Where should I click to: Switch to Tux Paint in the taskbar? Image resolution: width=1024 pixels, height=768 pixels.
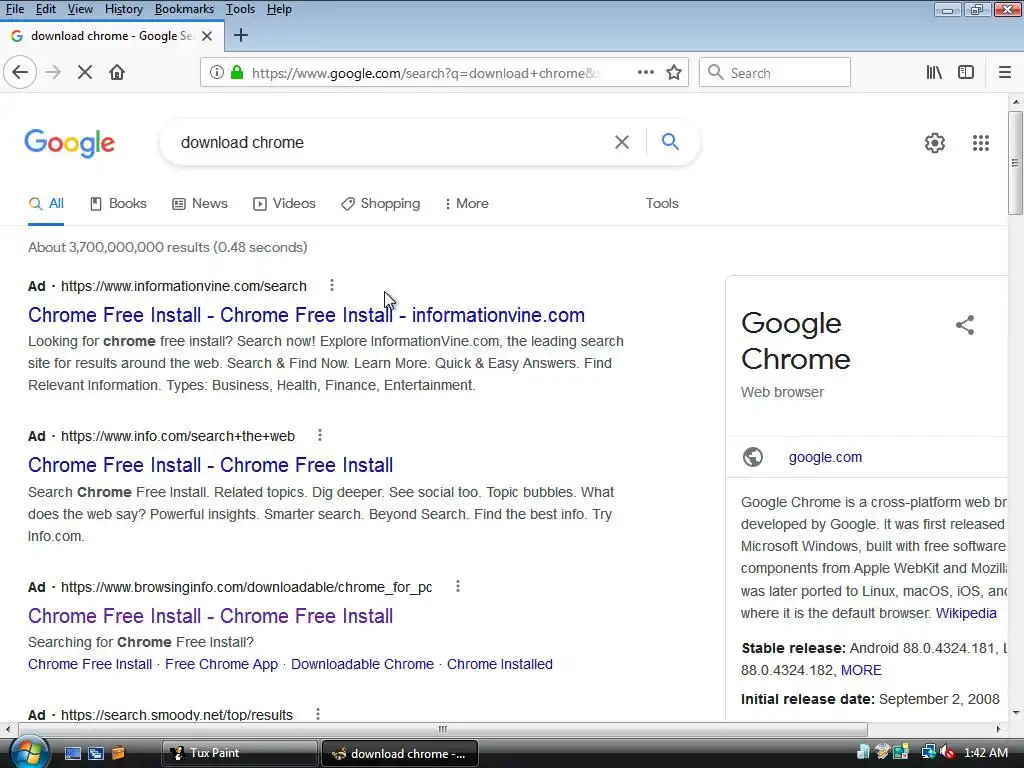tap(240, 753)
